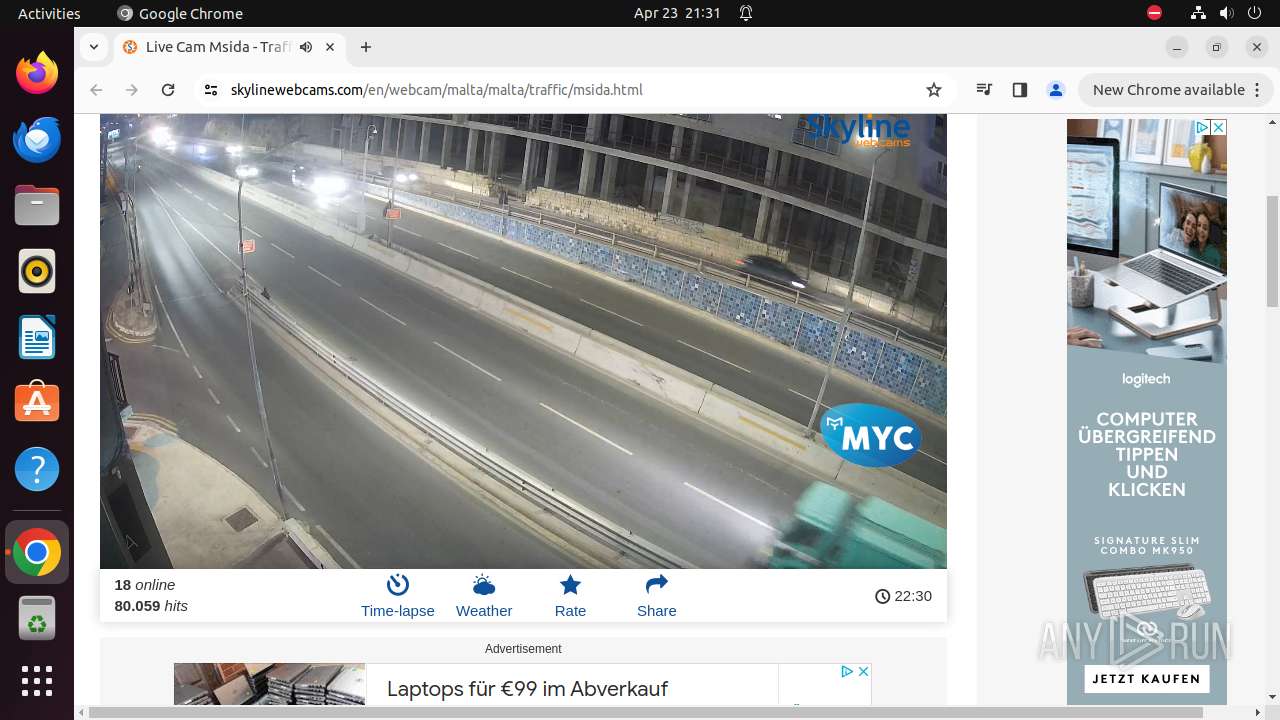Open the Files manager in dock
1280x720 pixels.
37,205
